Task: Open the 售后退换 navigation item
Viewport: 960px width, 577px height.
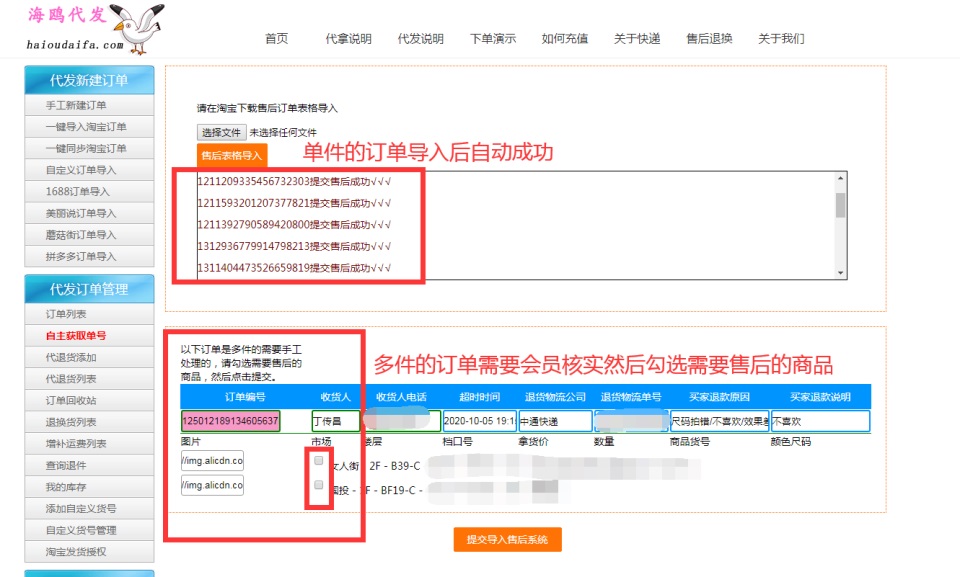Action: [709, 39]
